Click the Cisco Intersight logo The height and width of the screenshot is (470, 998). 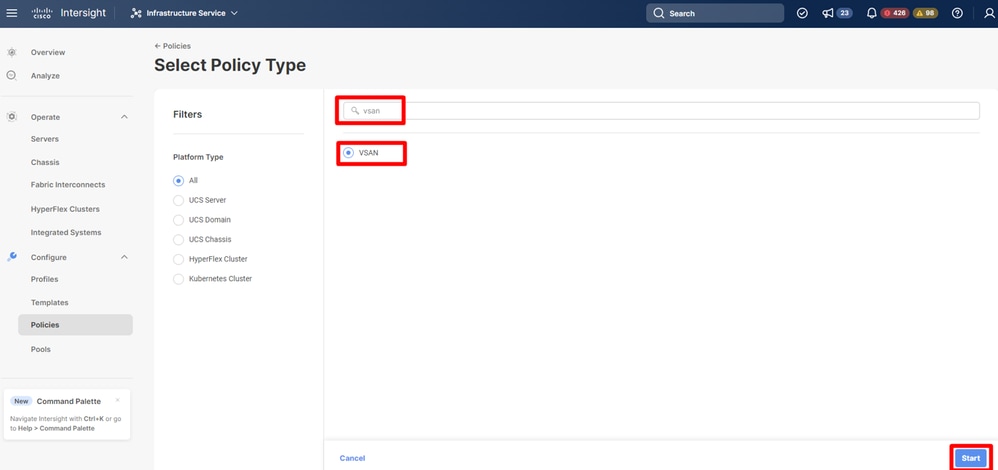tap(69, 13)
